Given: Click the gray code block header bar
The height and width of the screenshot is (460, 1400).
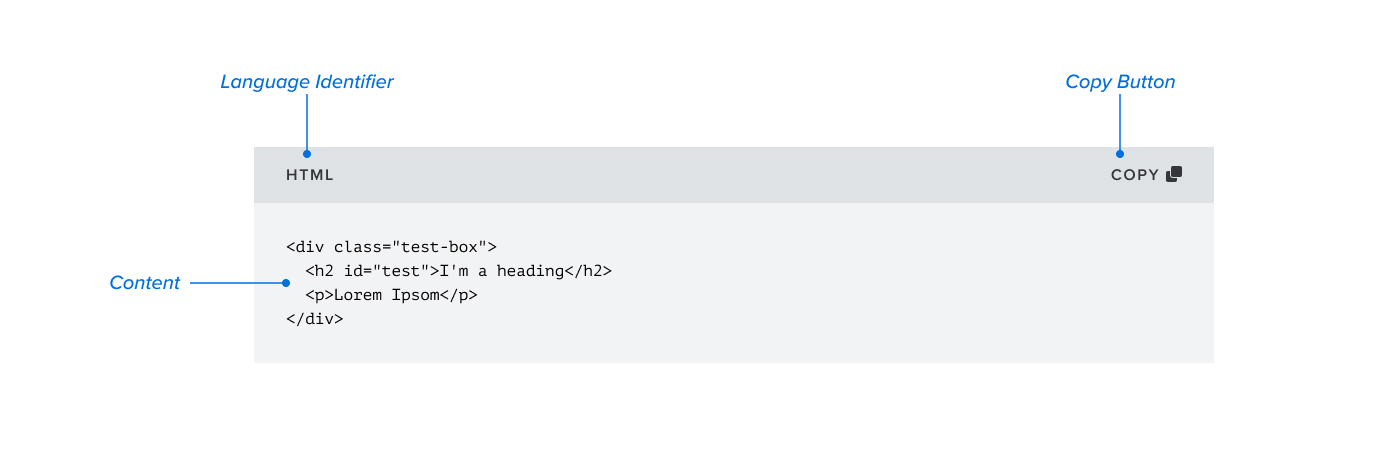Looking at the screenshot, I should coord(734,175).
